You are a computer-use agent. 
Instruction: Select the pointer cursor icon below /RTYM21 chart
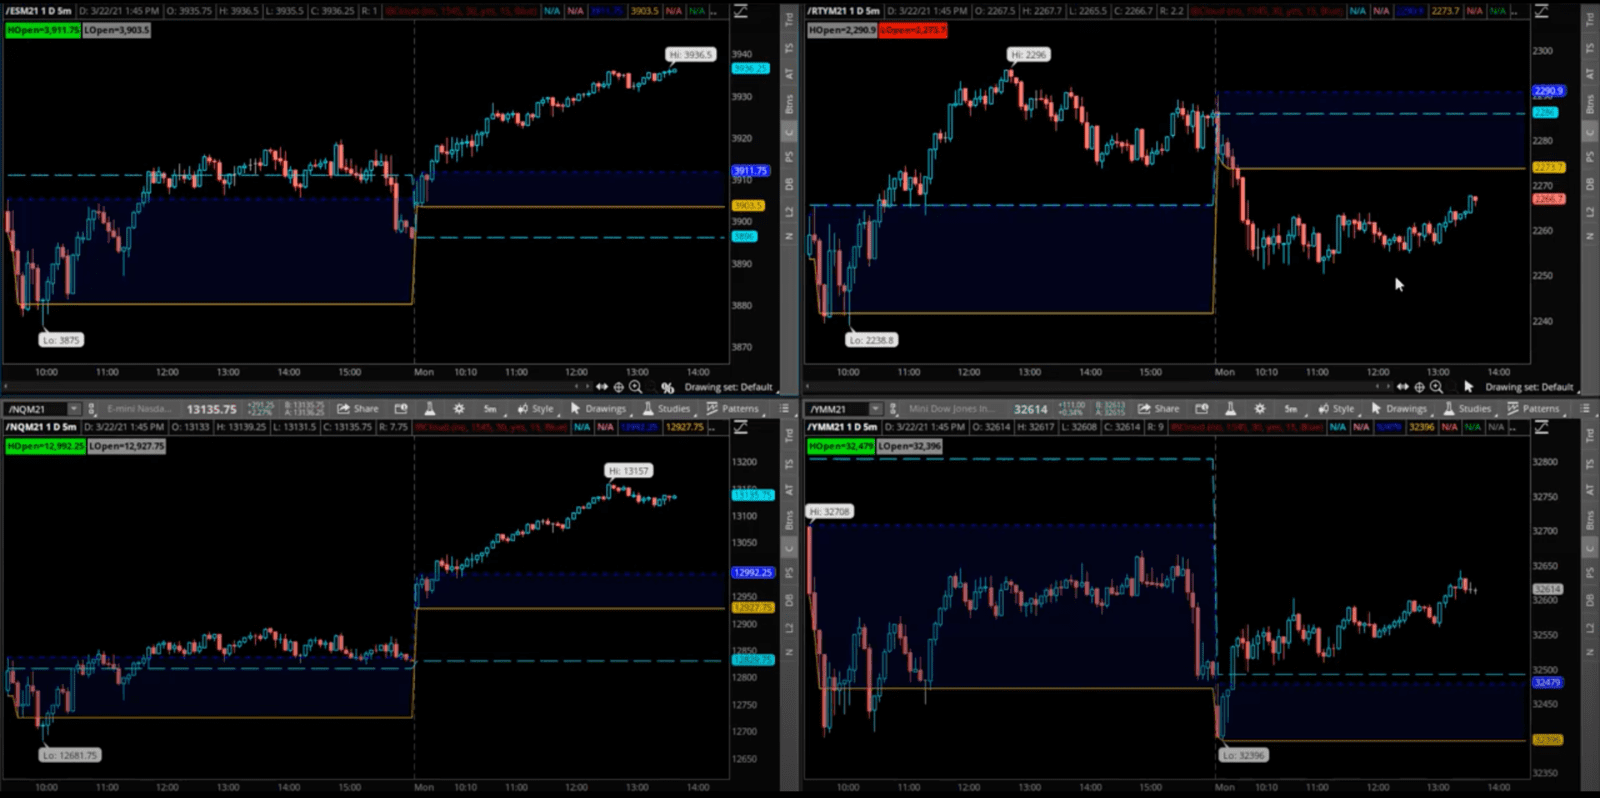point(1468,387)
